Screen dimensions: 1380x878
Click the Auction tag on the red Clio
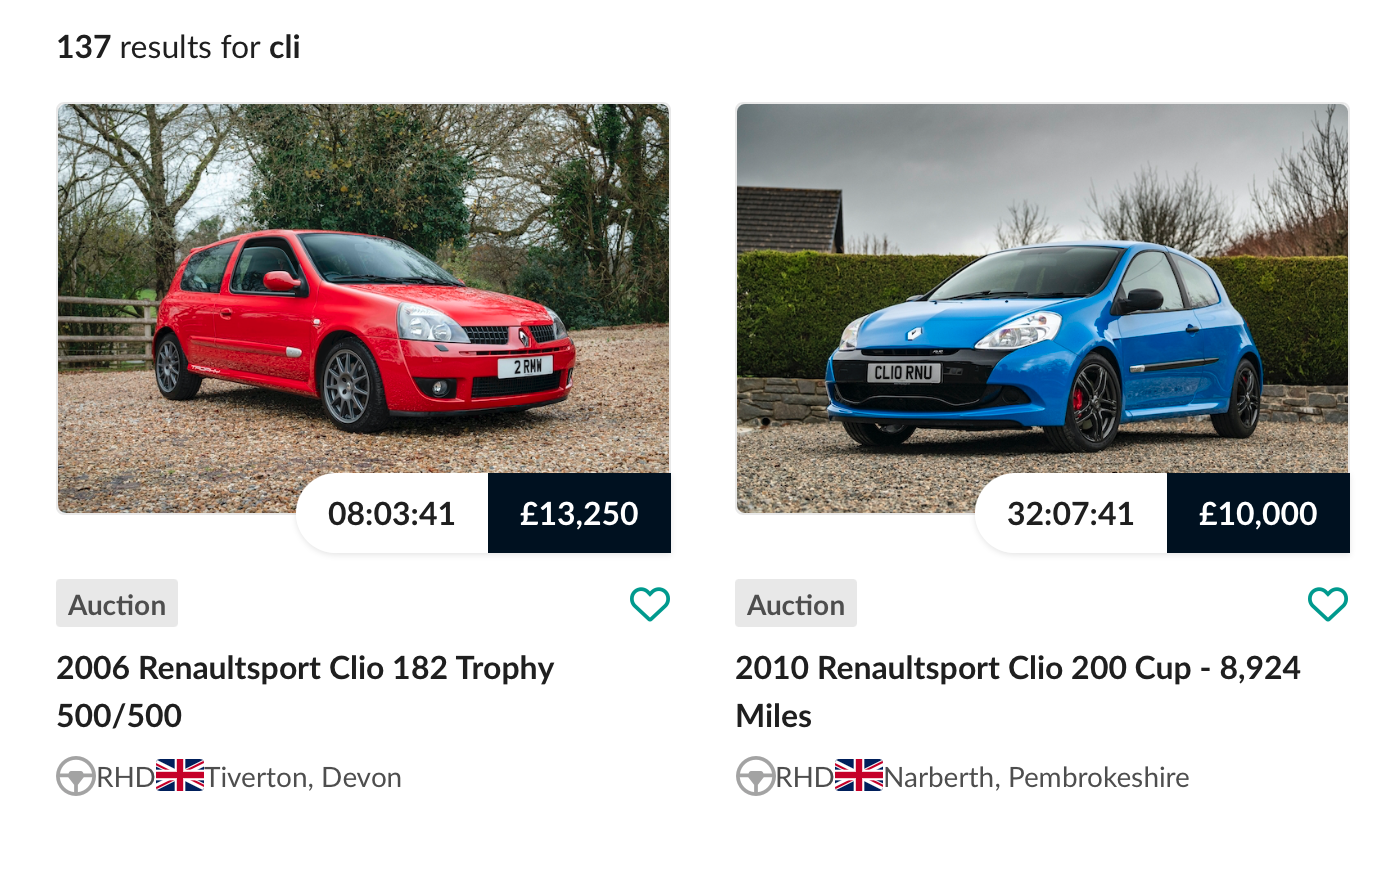pyautogui.click(x=117, y=604)
